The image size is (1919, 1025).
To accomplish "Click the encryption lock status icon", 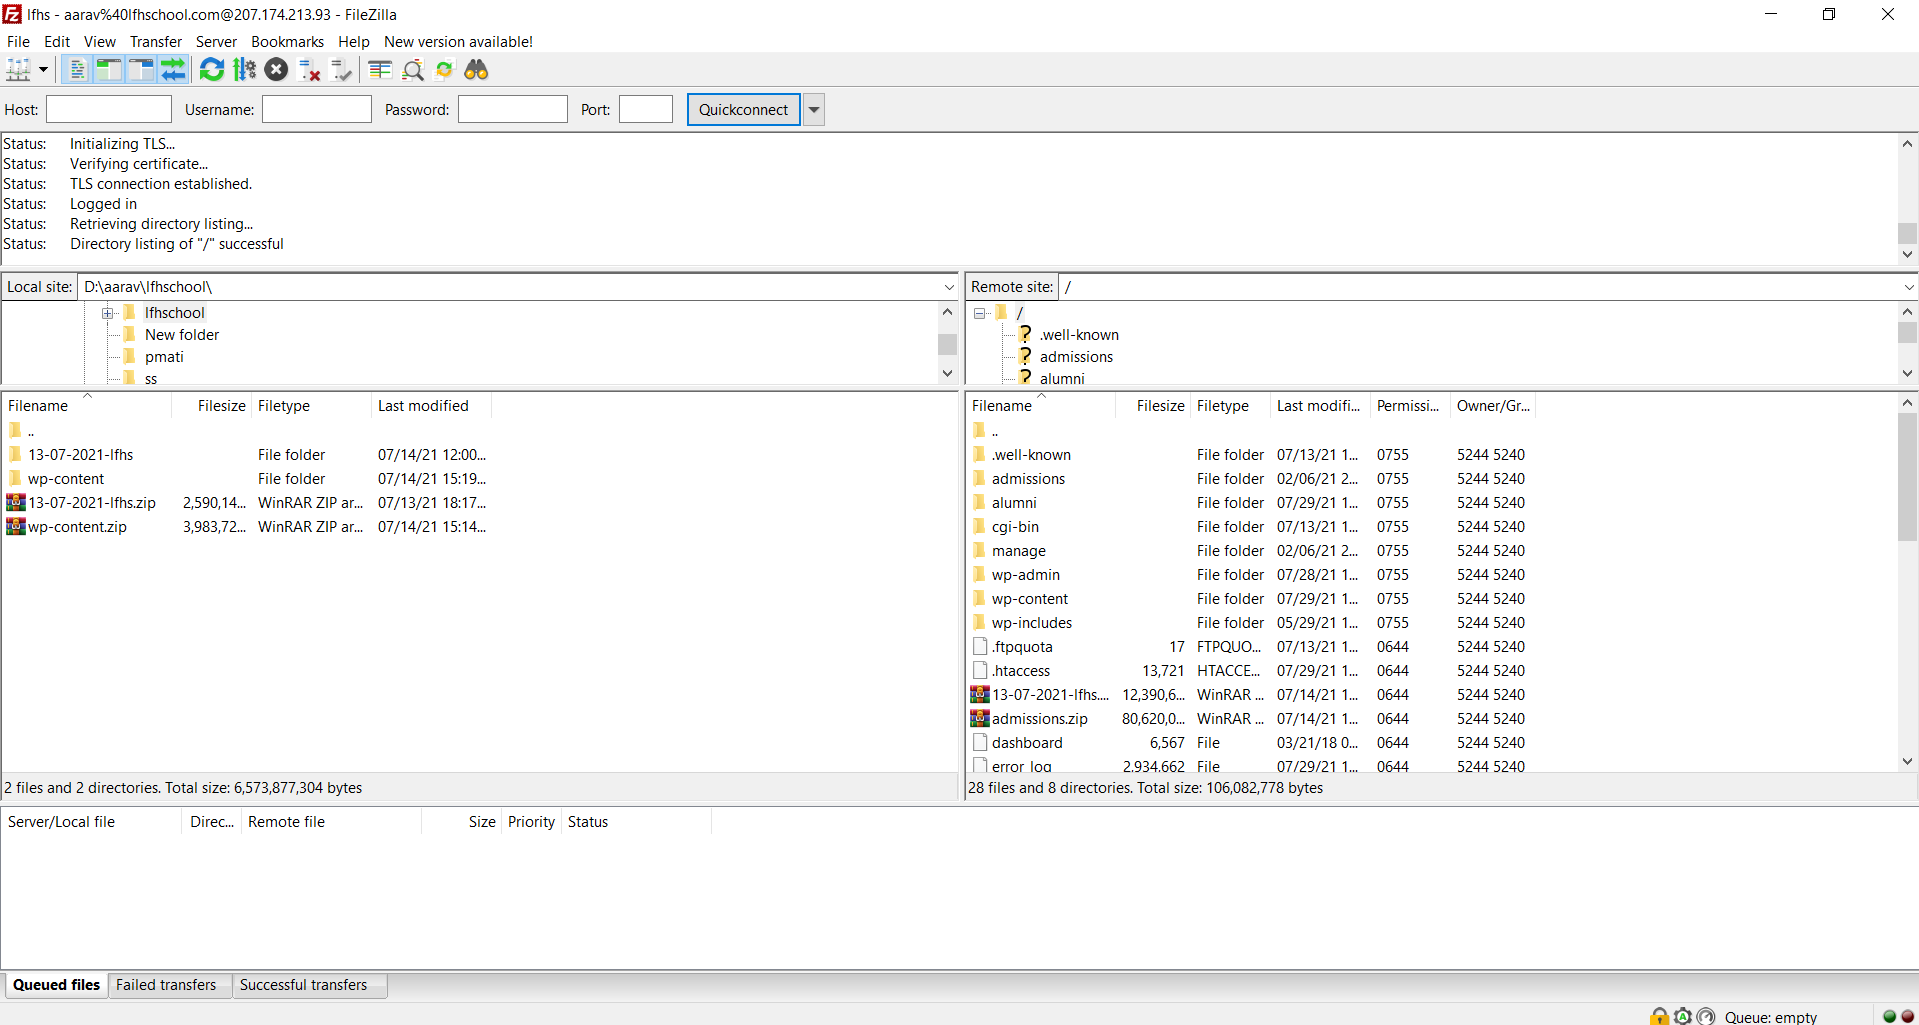I will coord(1660,1016).
